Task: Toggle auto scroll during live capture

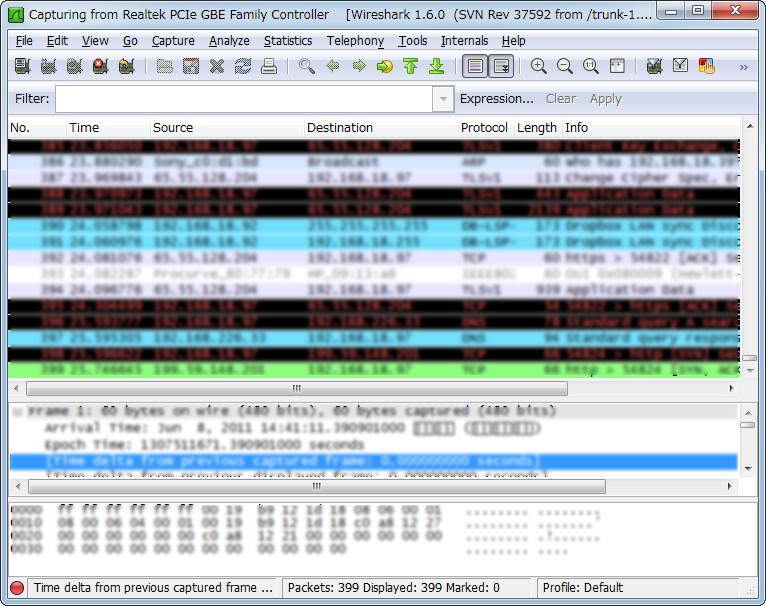Action: [501, 66]
